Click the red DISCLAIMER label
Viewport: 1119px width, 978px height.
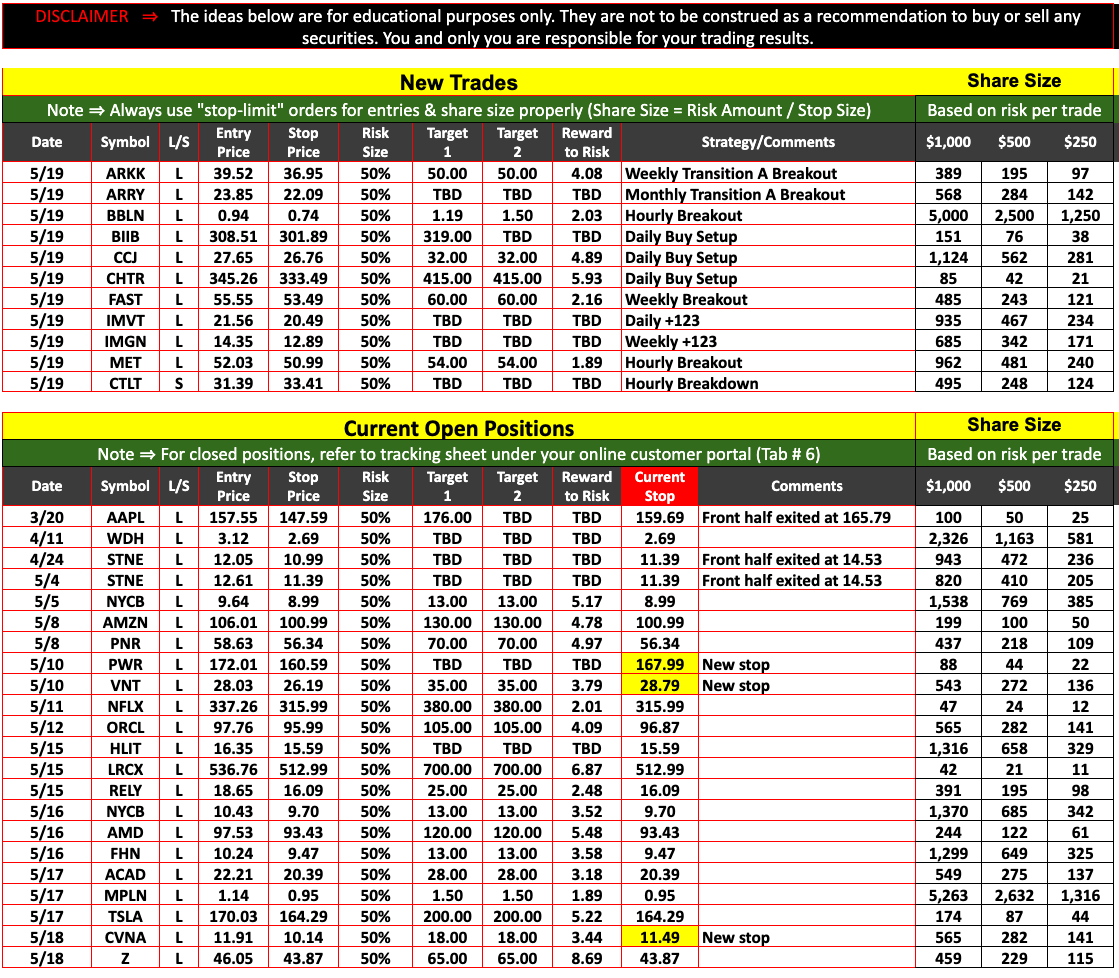pyautogui.click(x=82, y=16)
